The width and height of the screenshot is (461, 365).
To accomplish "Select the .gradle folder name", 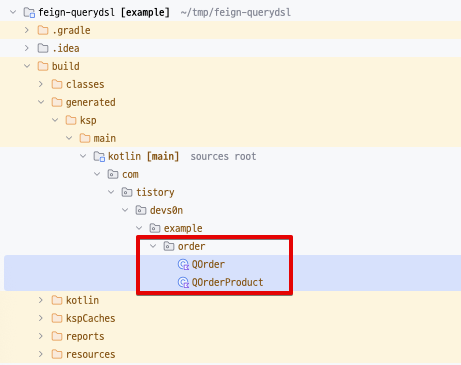I will coord(71,31).
